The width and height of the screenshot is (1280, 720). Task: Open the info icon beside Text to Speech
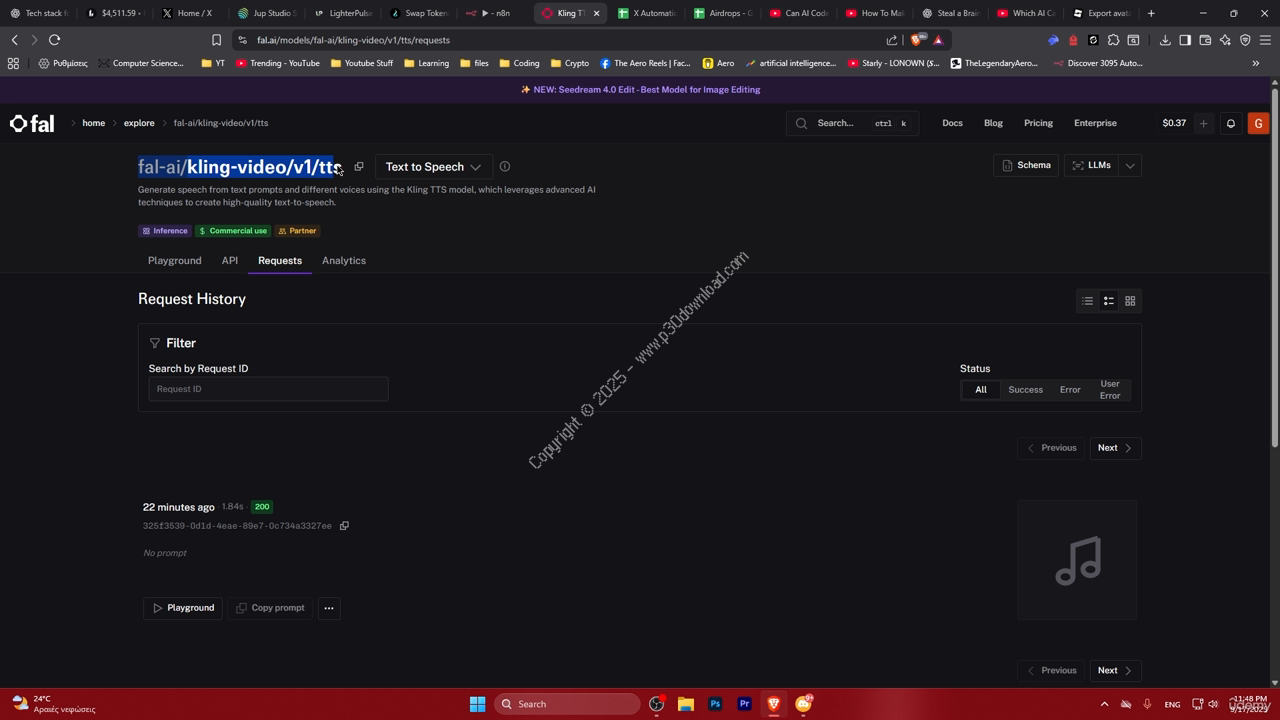[x=505, y=167]
